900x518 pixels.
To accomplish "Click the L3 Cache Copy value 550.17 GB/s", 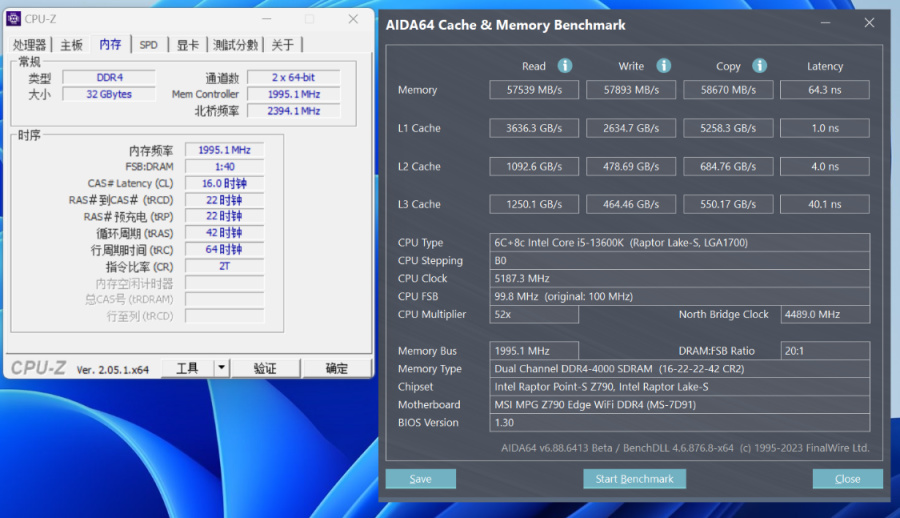I will pyautogui.click(x=728, y=204).
